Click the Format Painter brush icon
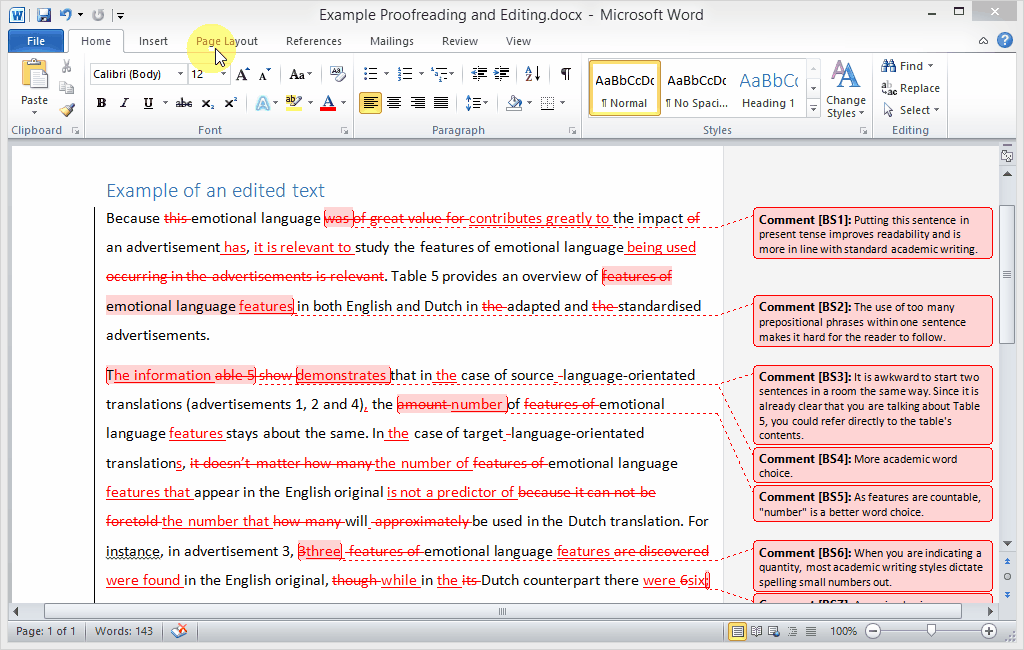 pyautogui.click(x=67, y=110)
